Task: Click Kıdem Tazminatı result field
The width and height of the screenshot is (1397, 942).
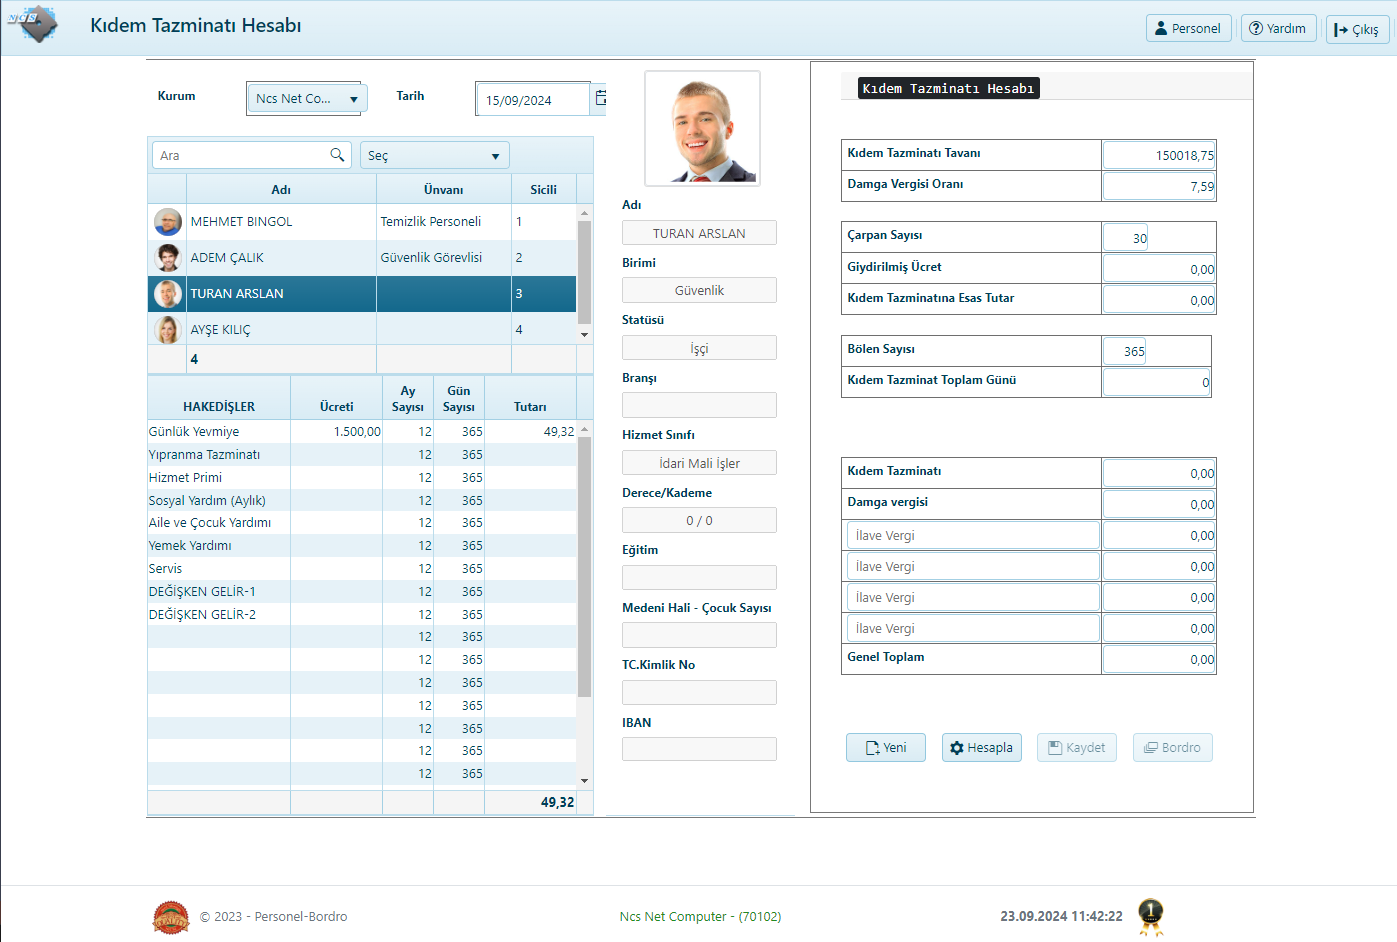Action: (1159, 473)
